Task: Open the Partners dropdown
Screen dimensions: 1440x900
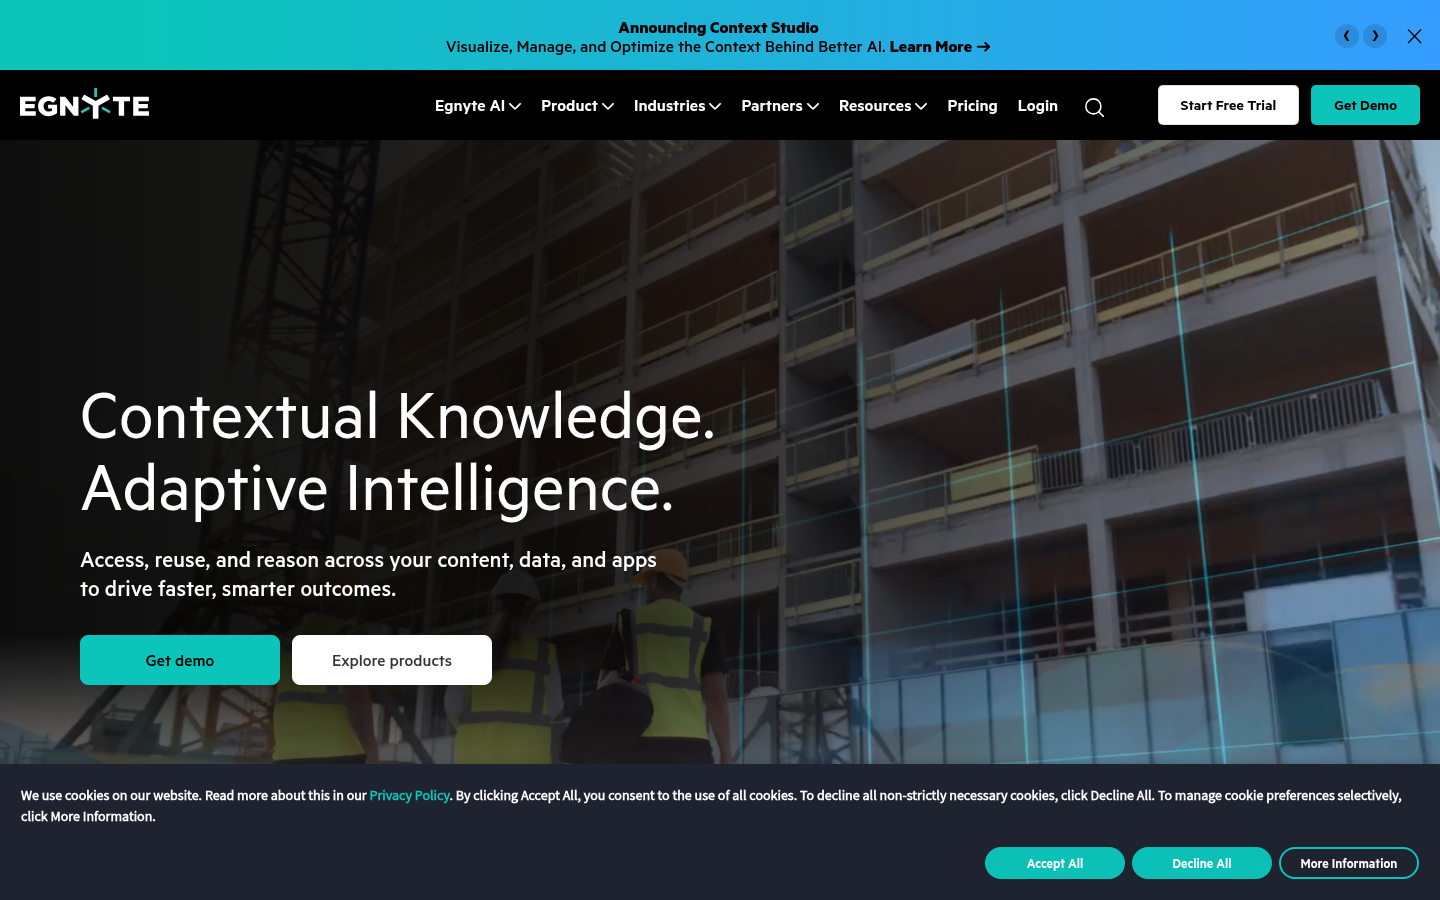Action: (780, 106)
